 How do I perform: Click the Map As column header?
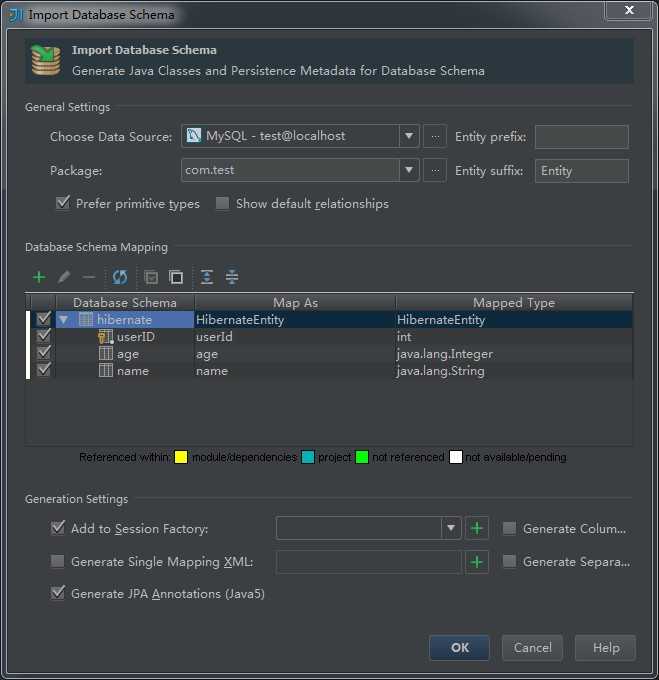[295, 302]
